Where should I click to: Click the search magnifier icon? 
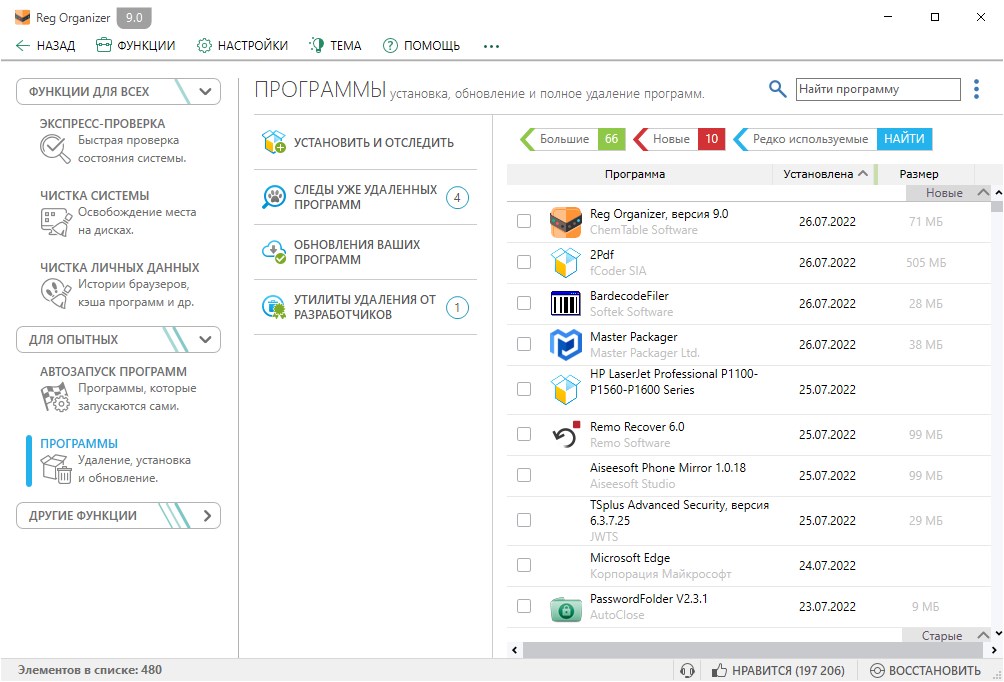(x=777, y=89)
